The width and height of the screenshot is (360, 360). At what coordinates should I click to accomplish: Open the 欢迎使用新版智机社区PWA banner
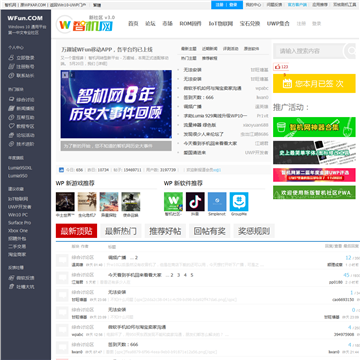coord(314,193)
